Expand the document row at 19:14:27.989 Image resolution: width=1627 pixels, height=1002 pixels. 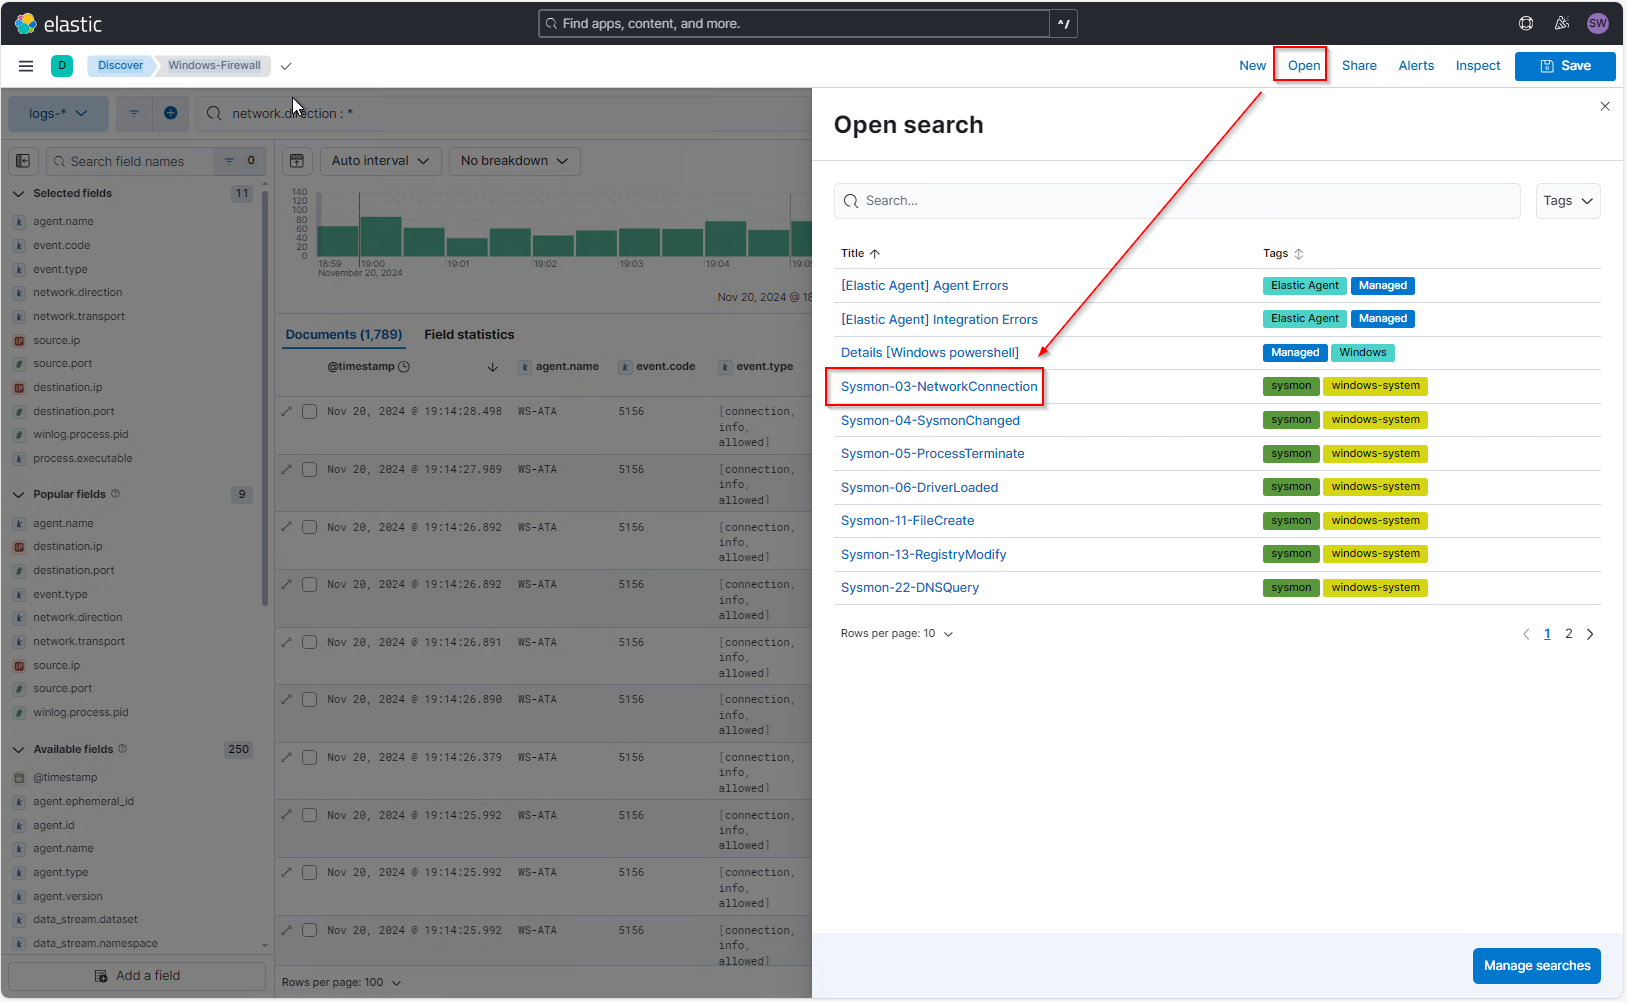click(287, 469)
